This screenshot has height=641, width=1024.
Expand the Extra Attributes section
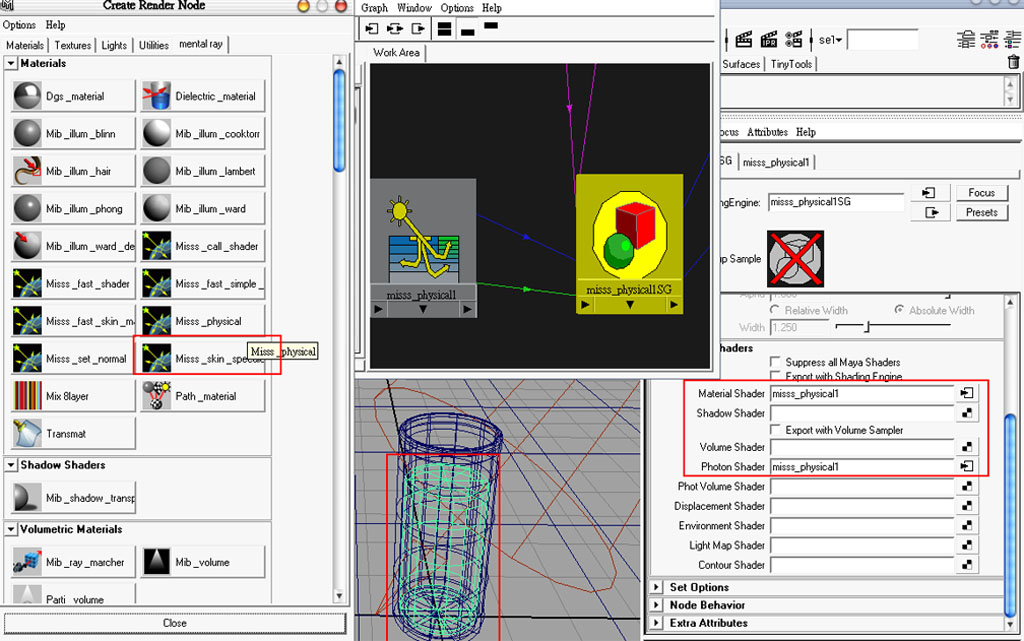[x=657, y=623]
